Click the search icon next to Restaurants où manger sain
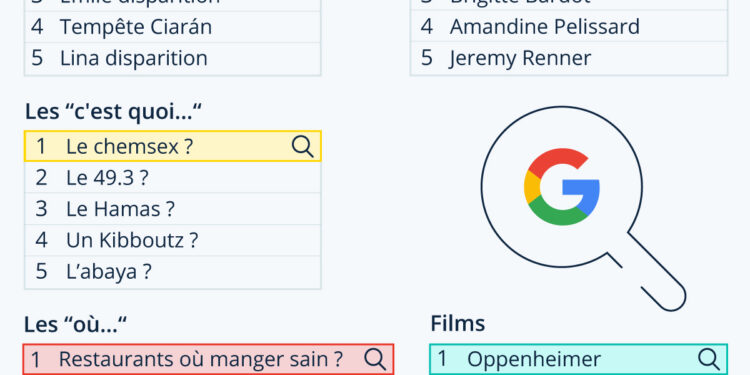The image size is (750, 375). tap(375, 359)
